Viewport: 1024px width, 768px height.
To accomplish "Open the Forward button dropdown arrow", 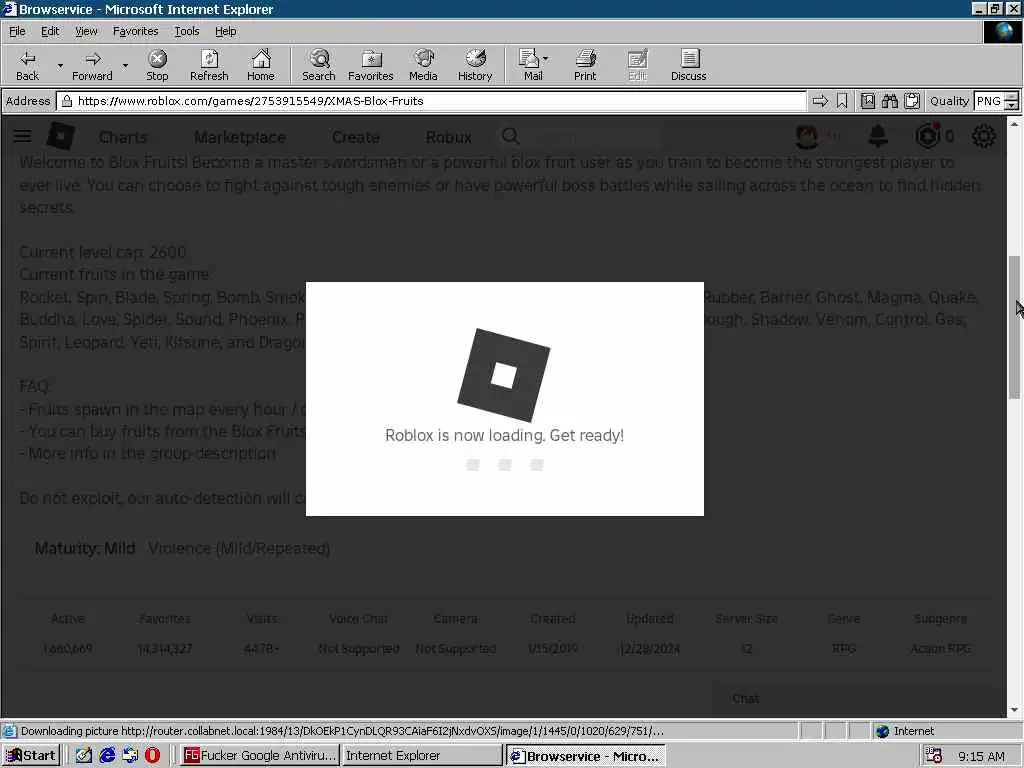I will pos(125,65).
